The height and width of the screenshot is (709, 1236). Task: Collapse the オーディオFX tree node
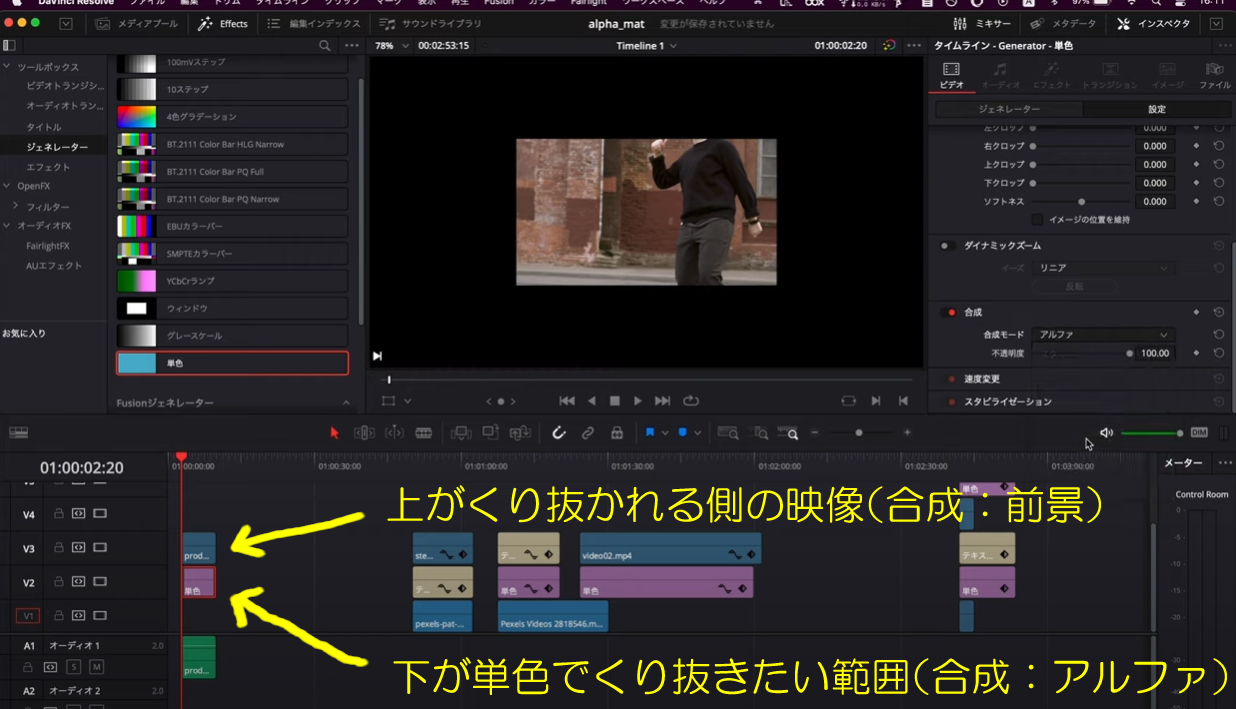click(8, 226)
